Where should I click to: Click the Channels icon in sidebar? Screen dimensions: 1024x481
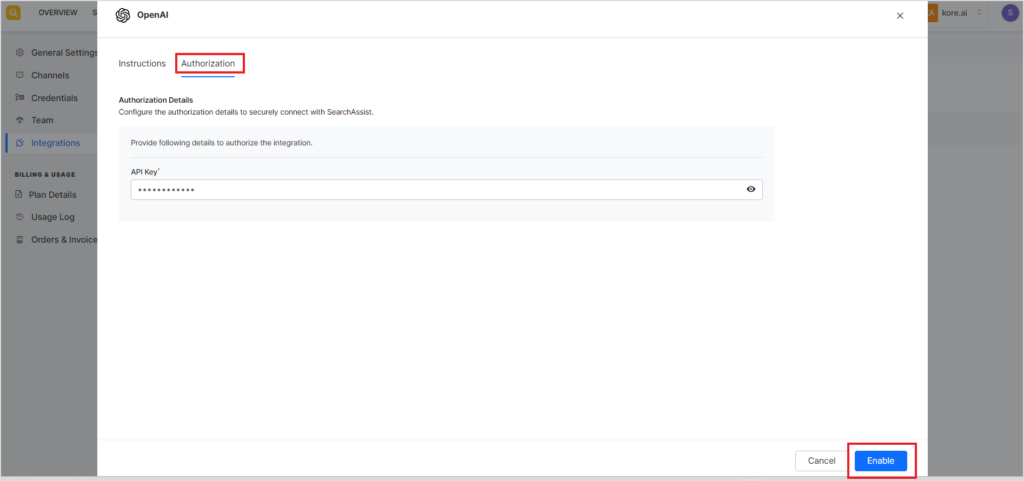coord(21,75)
